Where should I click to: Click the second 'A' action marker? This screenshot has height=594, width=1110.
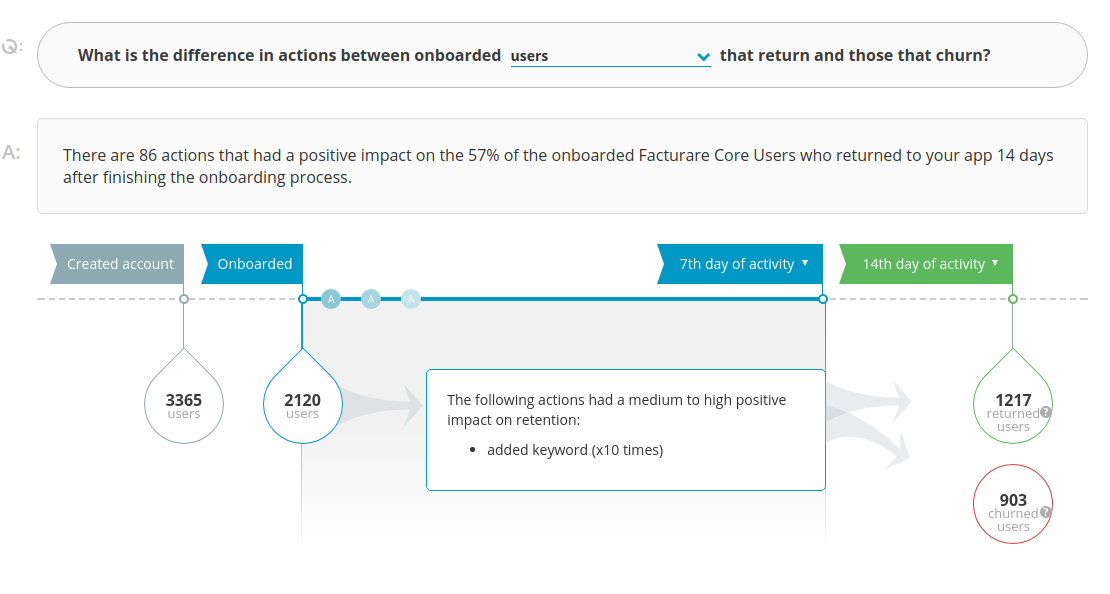coord(371,299)
